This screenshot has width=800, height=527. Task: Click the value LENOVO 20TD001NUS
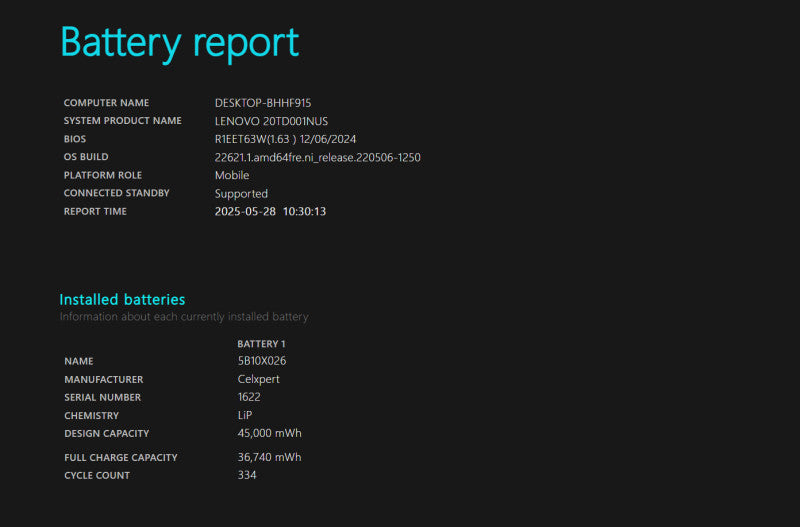[271, 121]
